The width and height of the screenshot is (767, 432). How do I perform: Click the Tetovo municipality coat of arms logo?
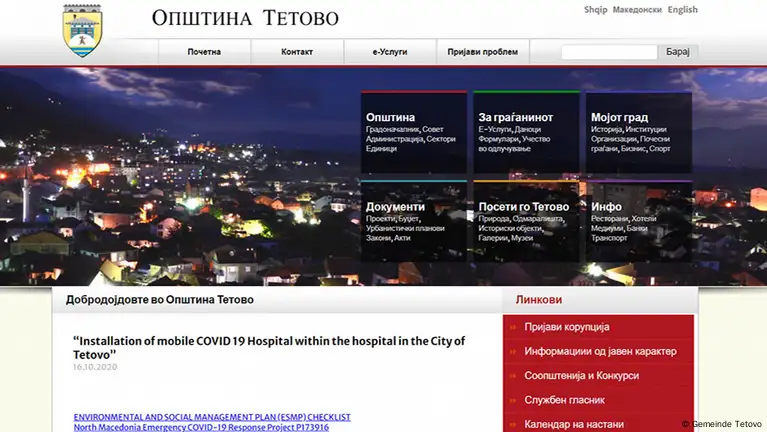point(82,31)
